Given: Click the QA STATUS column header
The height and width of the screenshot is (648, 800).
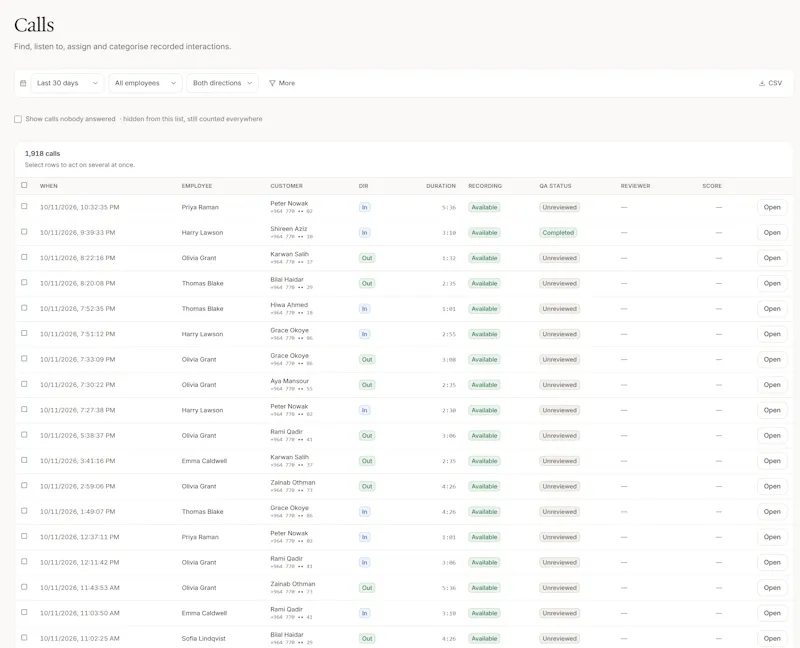Looking at the screenshot, I should (x=555, y=186).
